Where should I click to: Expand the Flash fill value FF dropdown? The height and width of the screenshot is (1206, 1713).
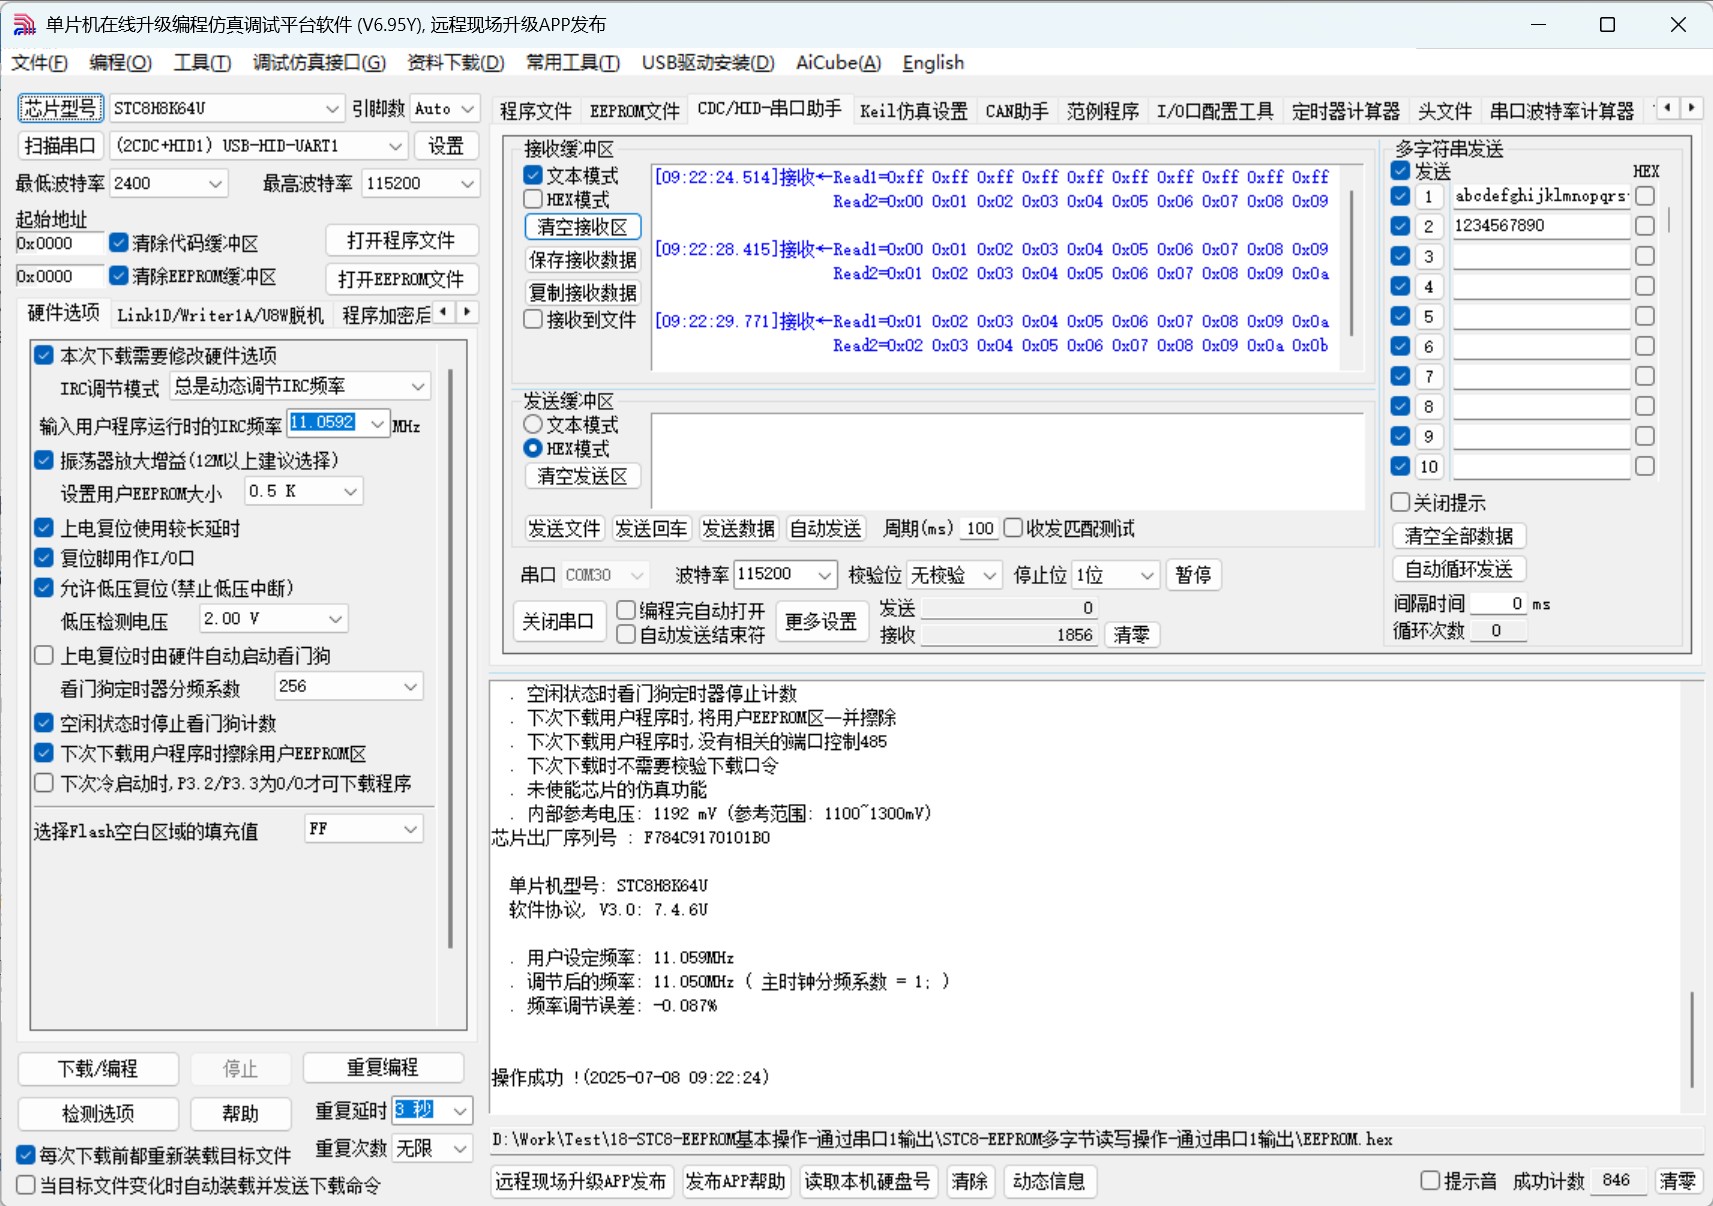pos(410,829)
